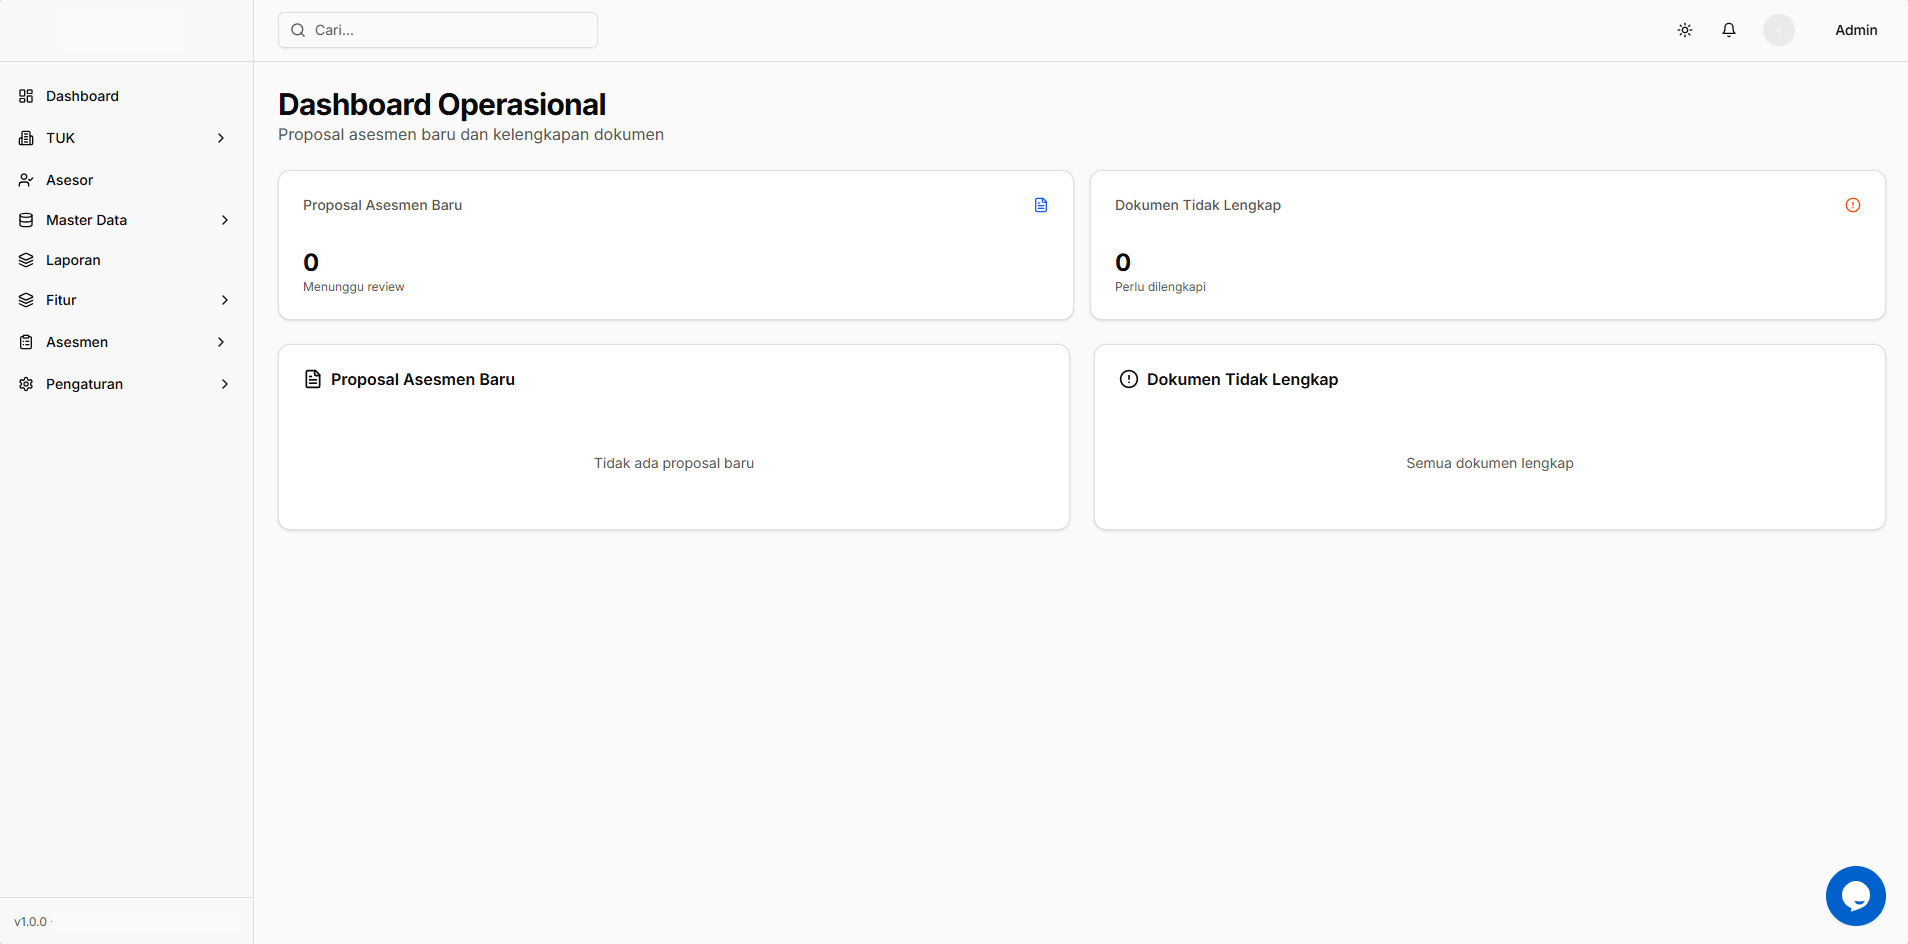Click the Fitur layers icon
The height and width of the screenshot is (944, 1908).
click(x=26, y=300)
